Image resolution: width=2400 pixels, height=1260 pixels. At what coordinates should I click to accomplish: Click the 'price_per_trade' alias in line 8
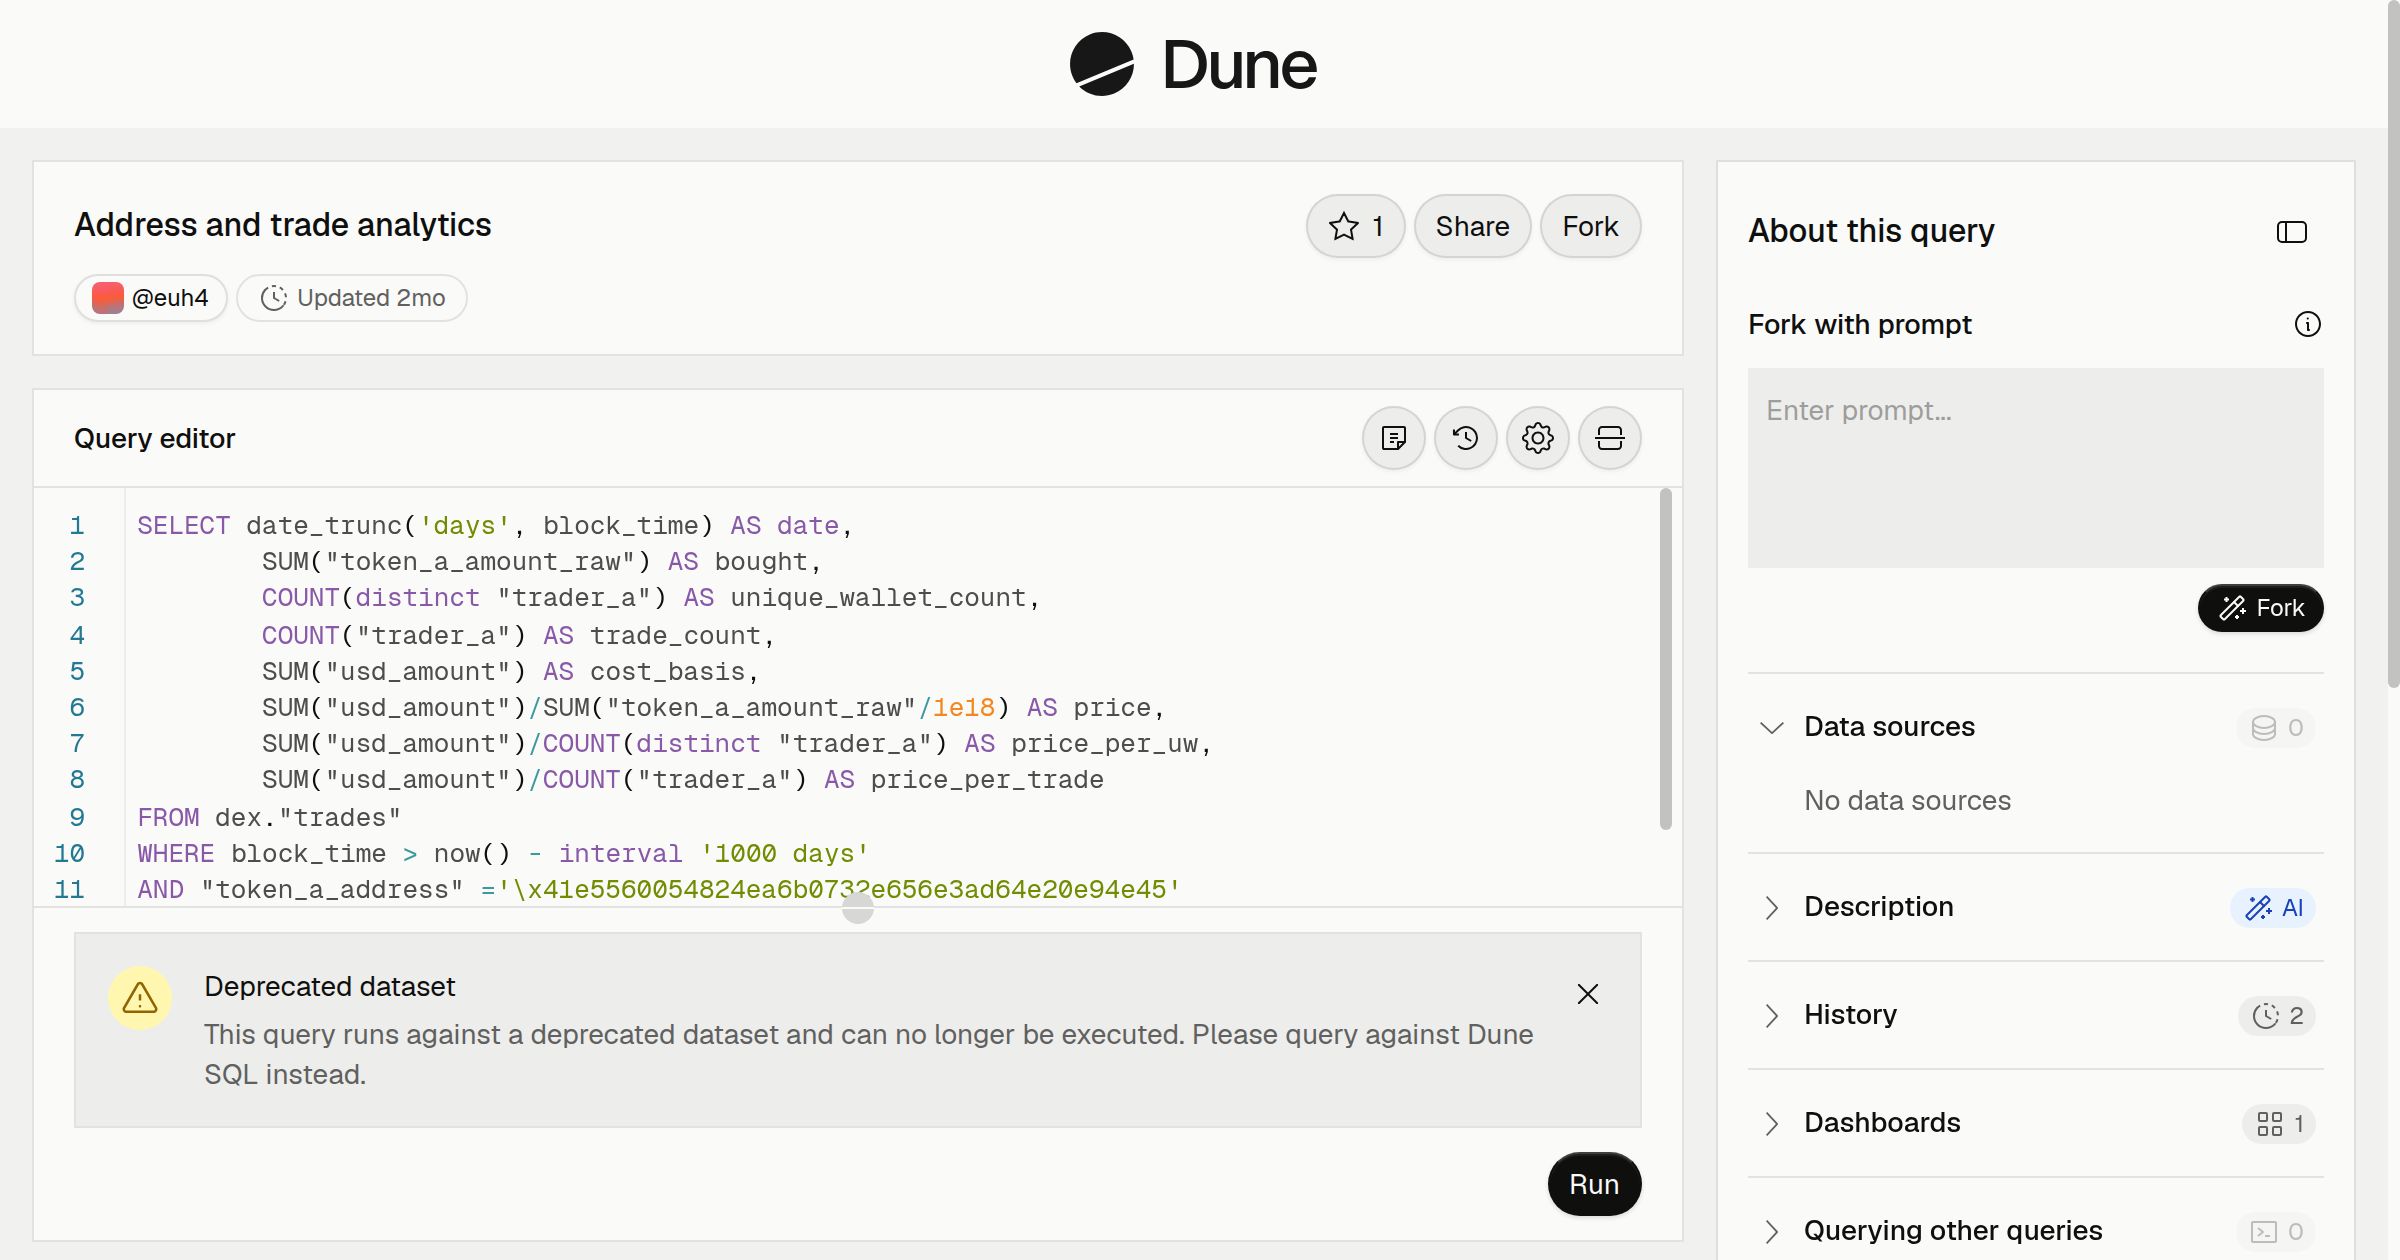(987, 780)
